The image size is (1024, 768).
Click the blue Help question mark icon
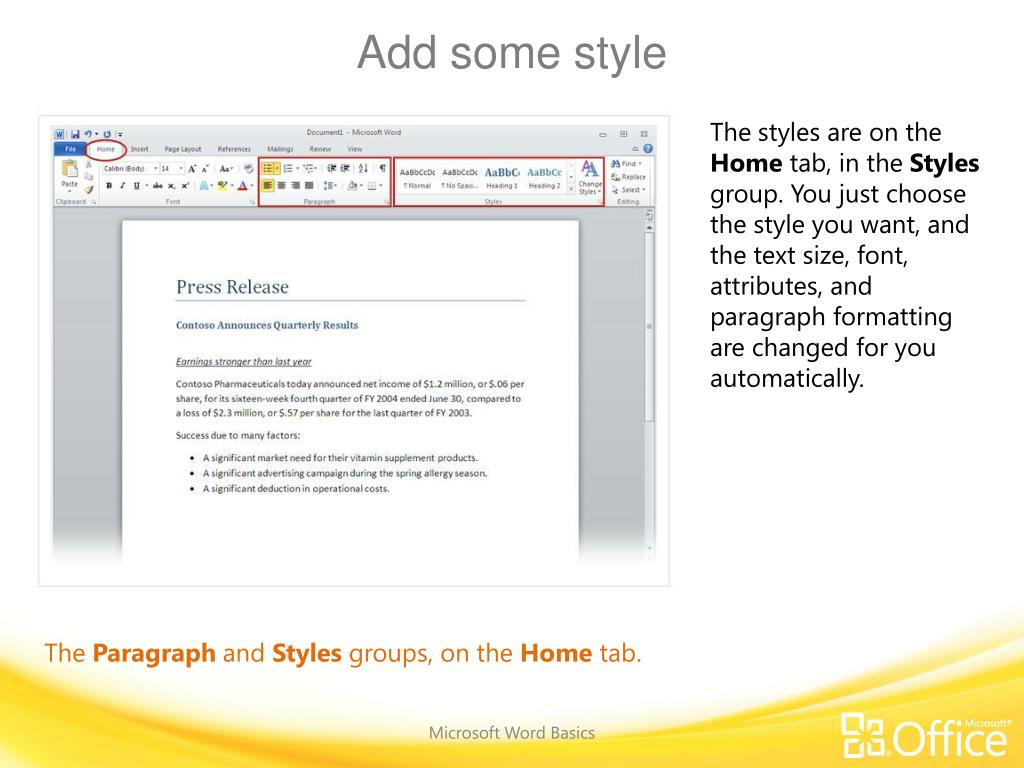tap(648, 149)
